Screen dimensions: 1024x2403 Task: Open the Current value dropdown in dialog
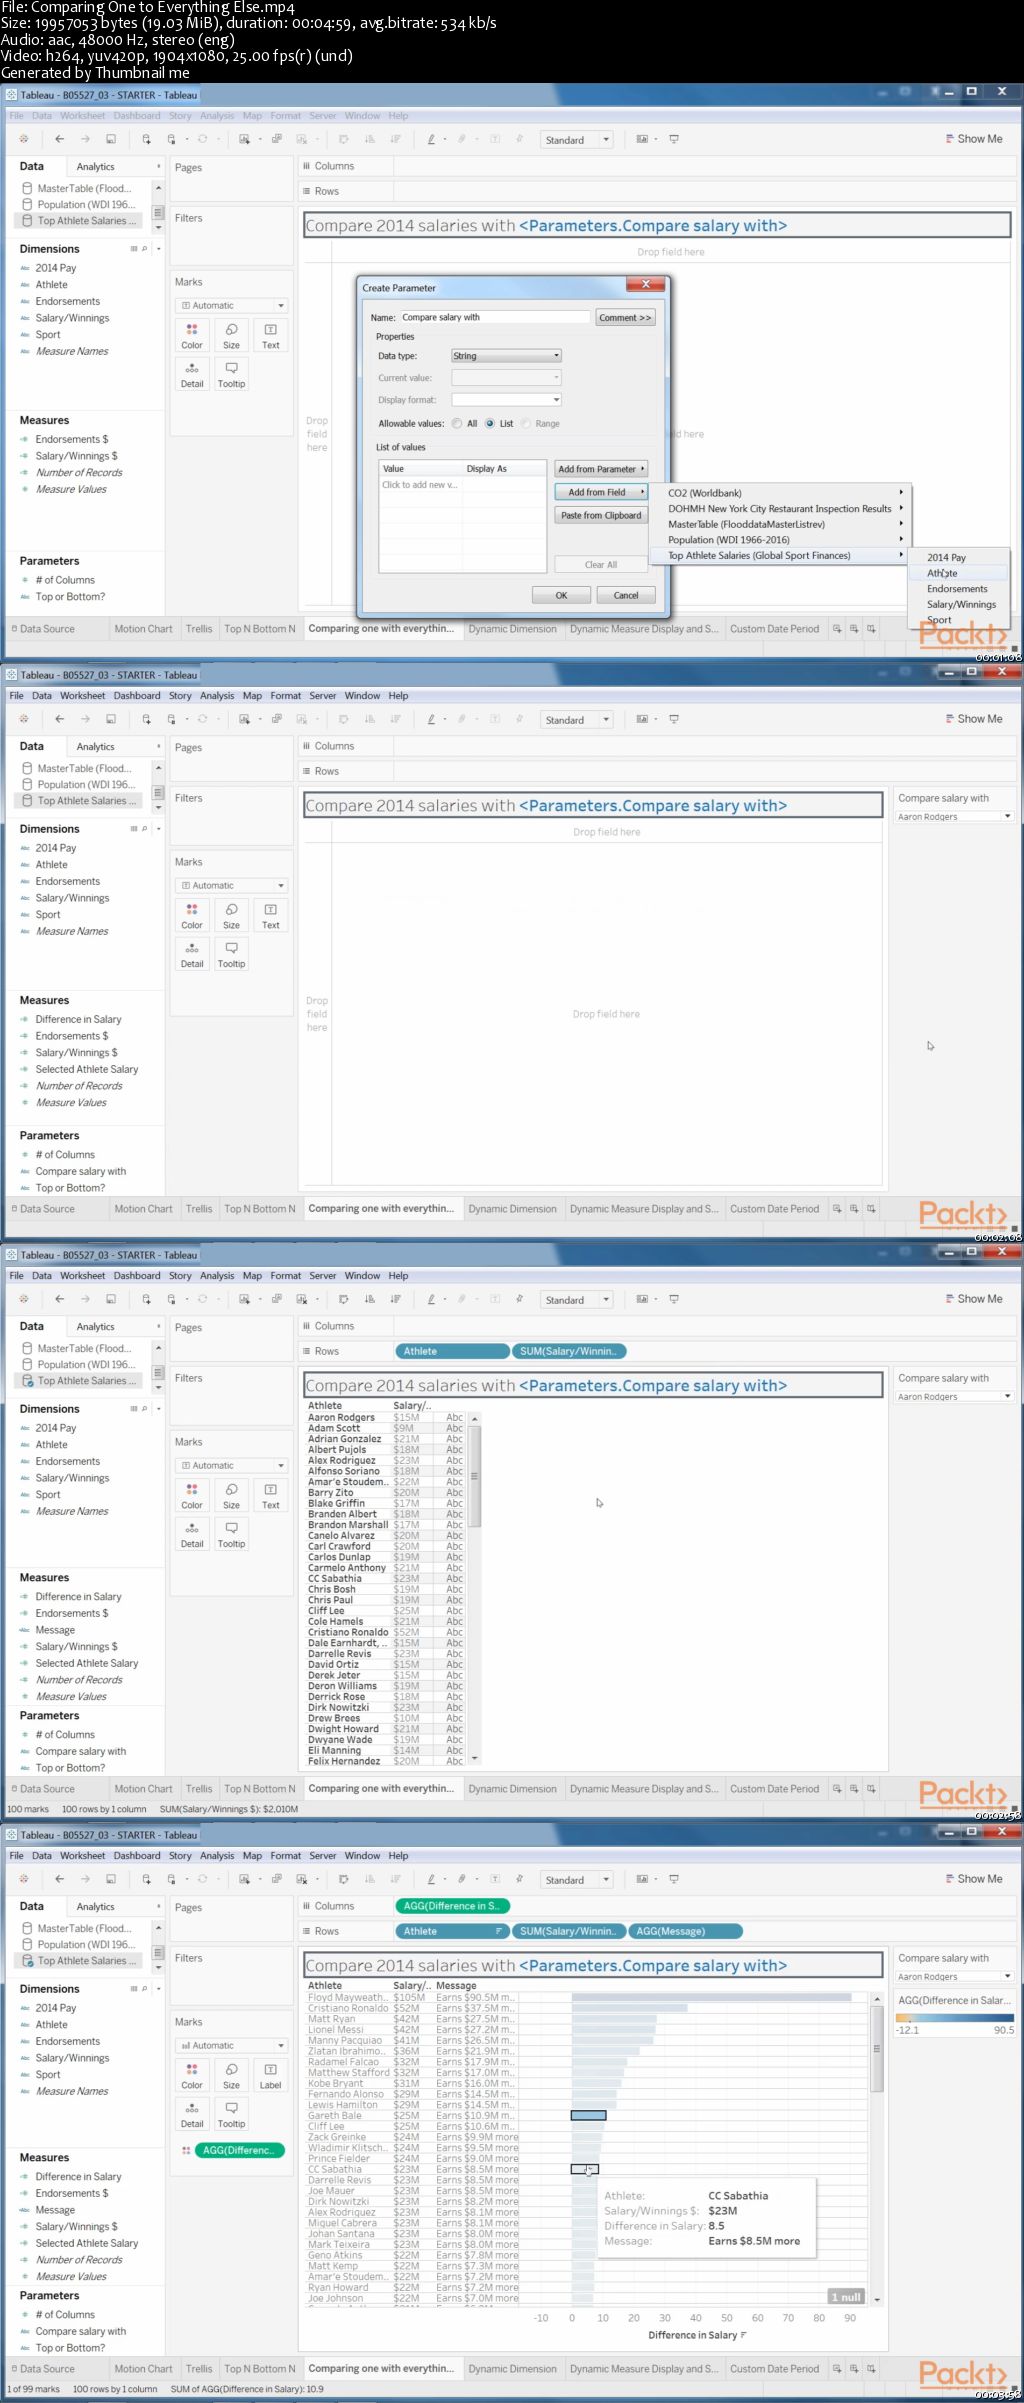click(x=506, y=377)
